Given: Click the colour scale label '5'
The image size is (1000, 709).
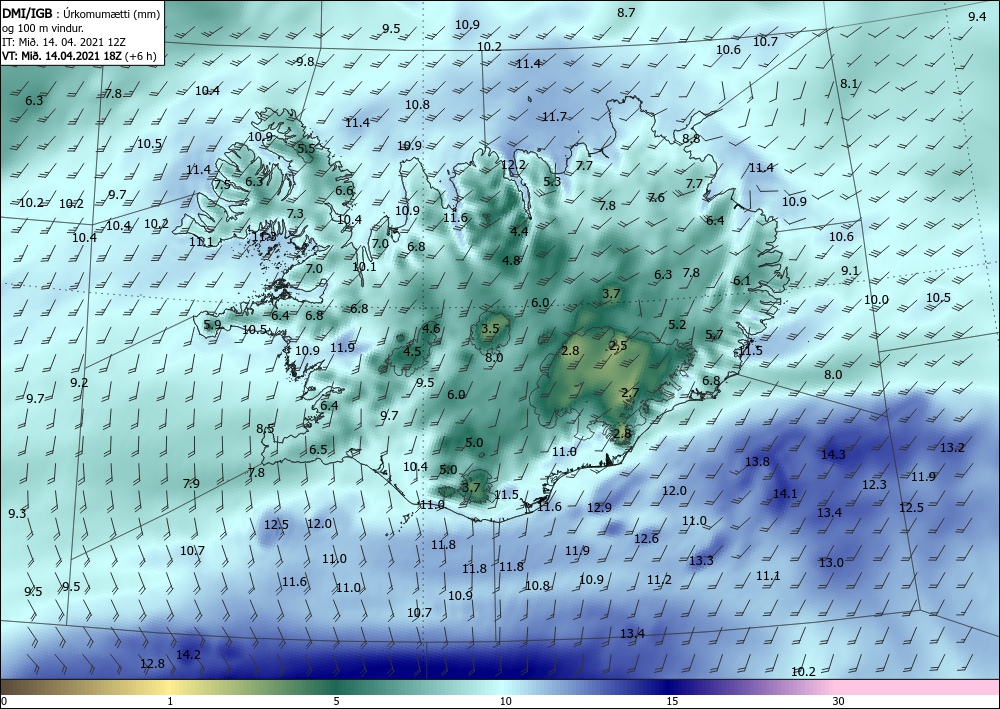Looking at the screenshot, I should [336, 701].
